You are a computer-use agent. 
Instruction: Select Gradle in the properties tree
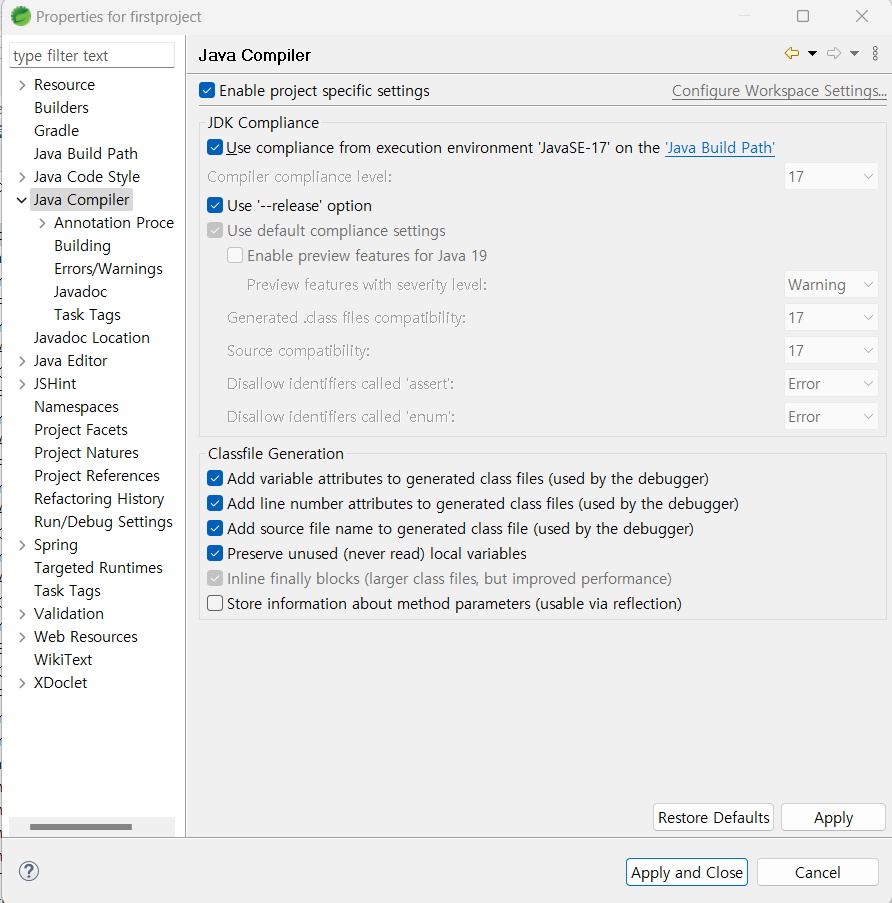tap(56, 131)
